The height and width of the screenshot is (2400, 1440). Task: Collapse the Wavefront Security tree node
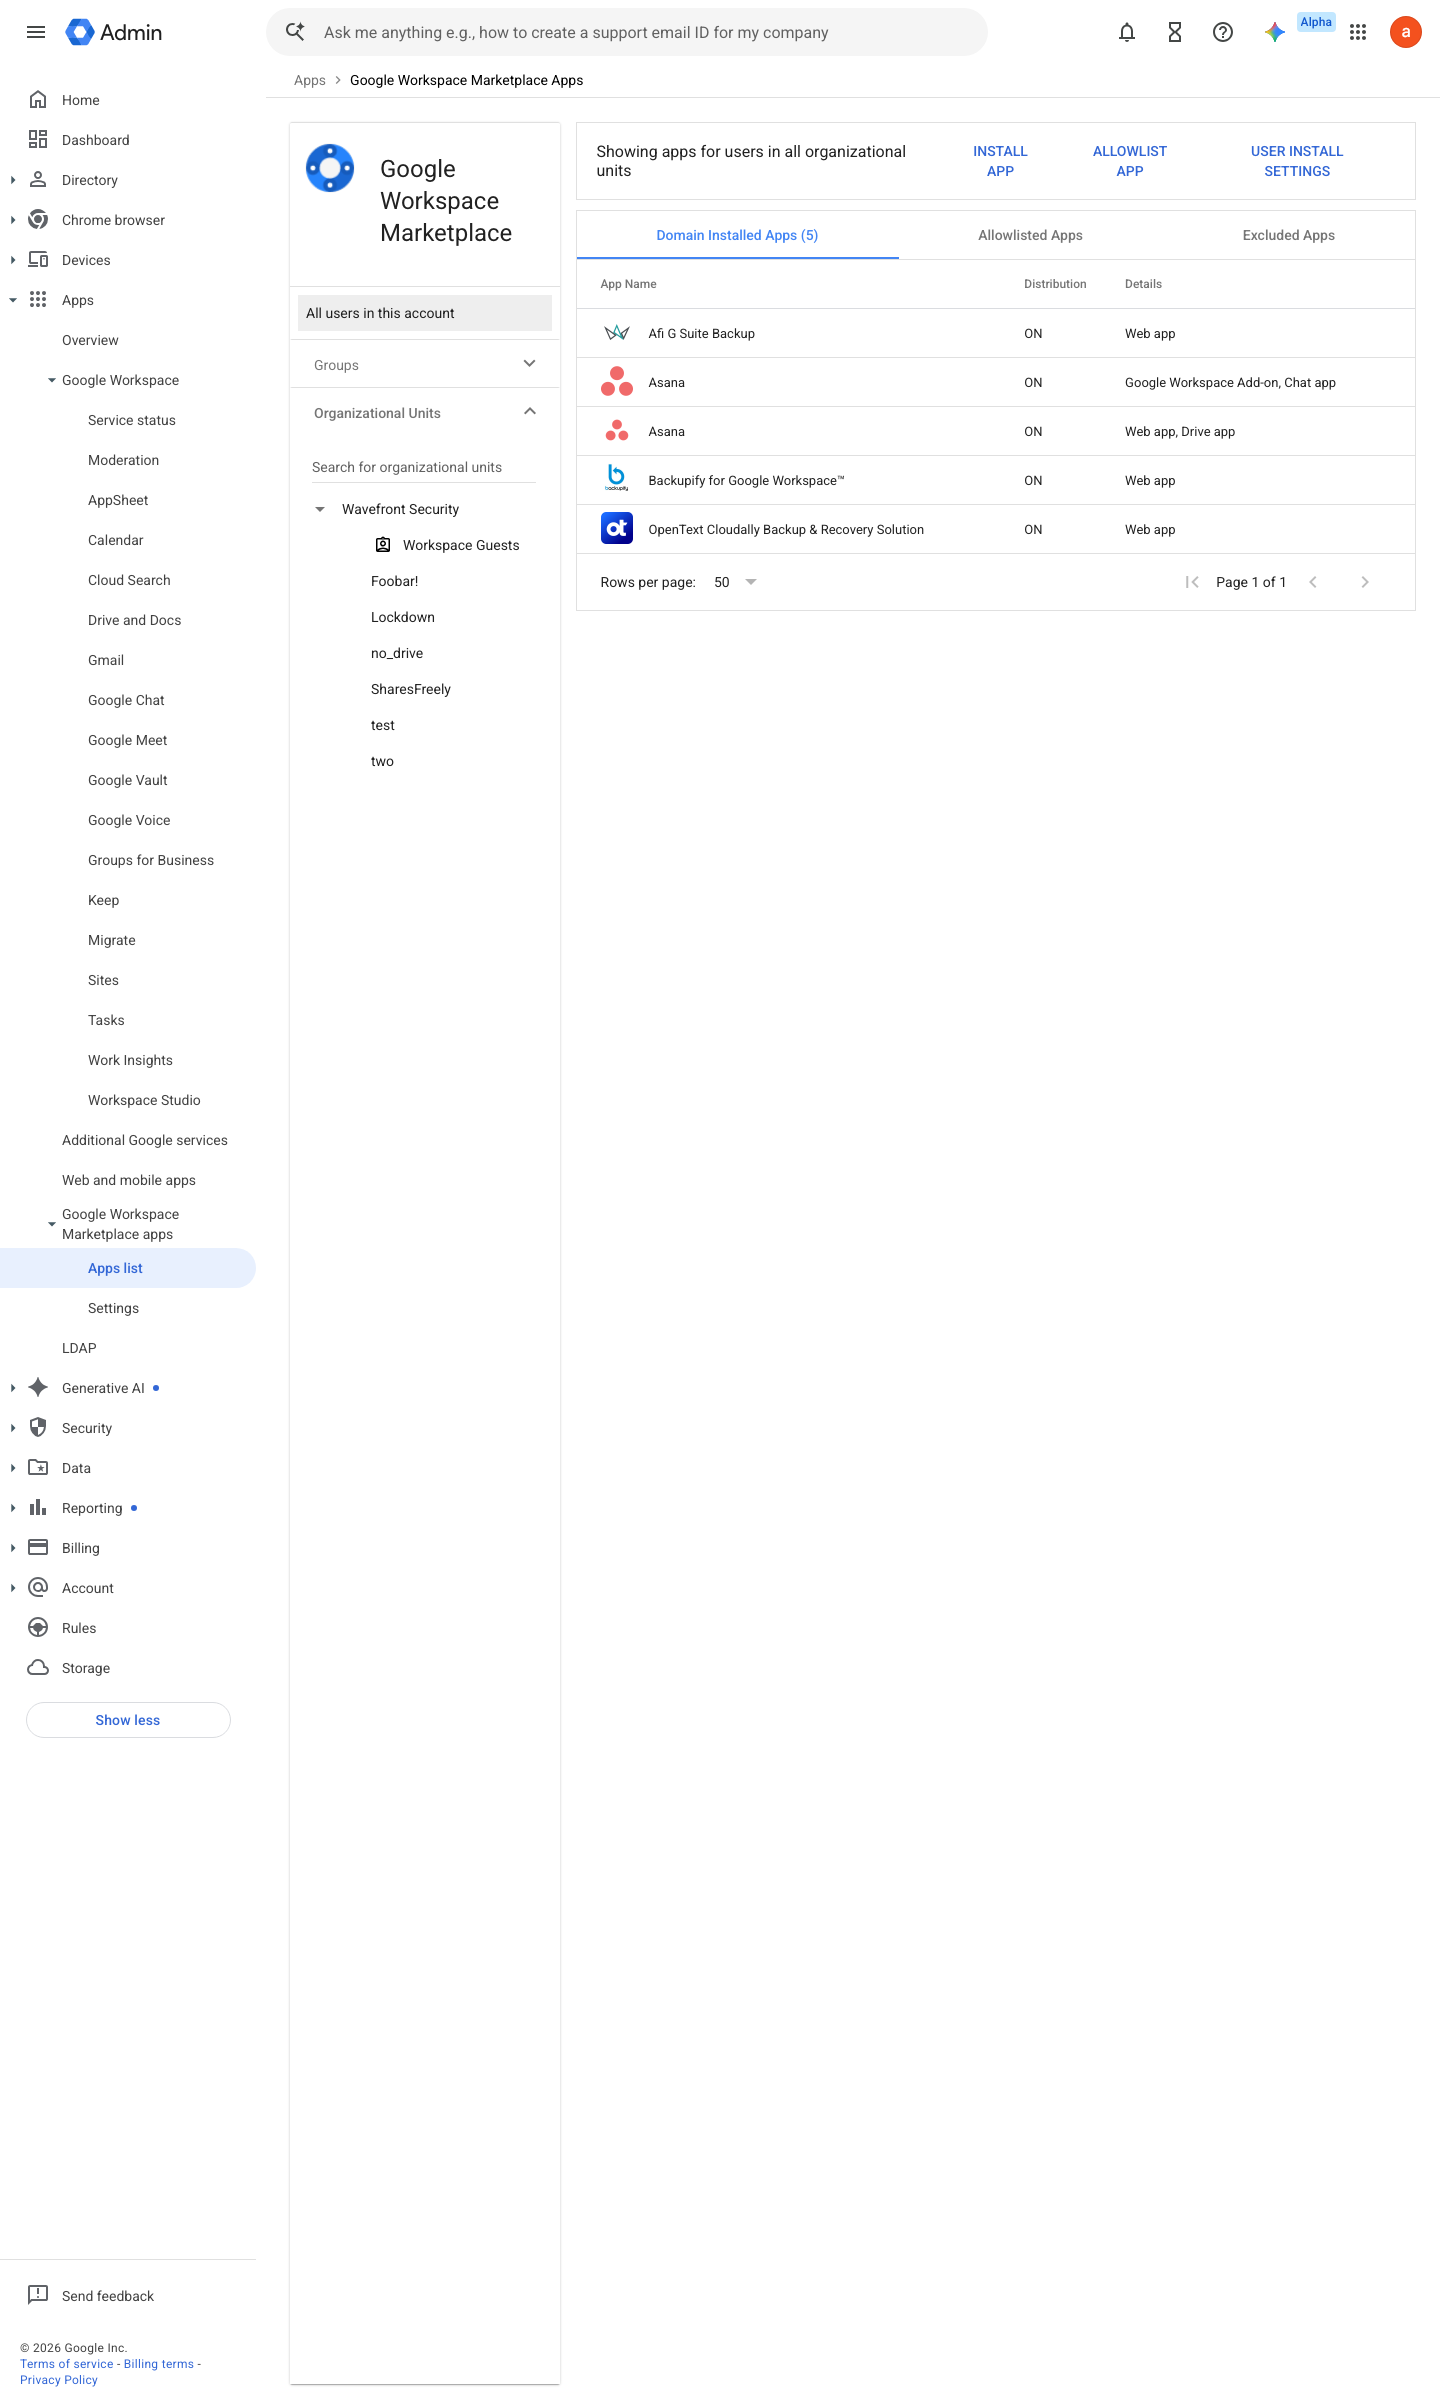click(320, 509)
